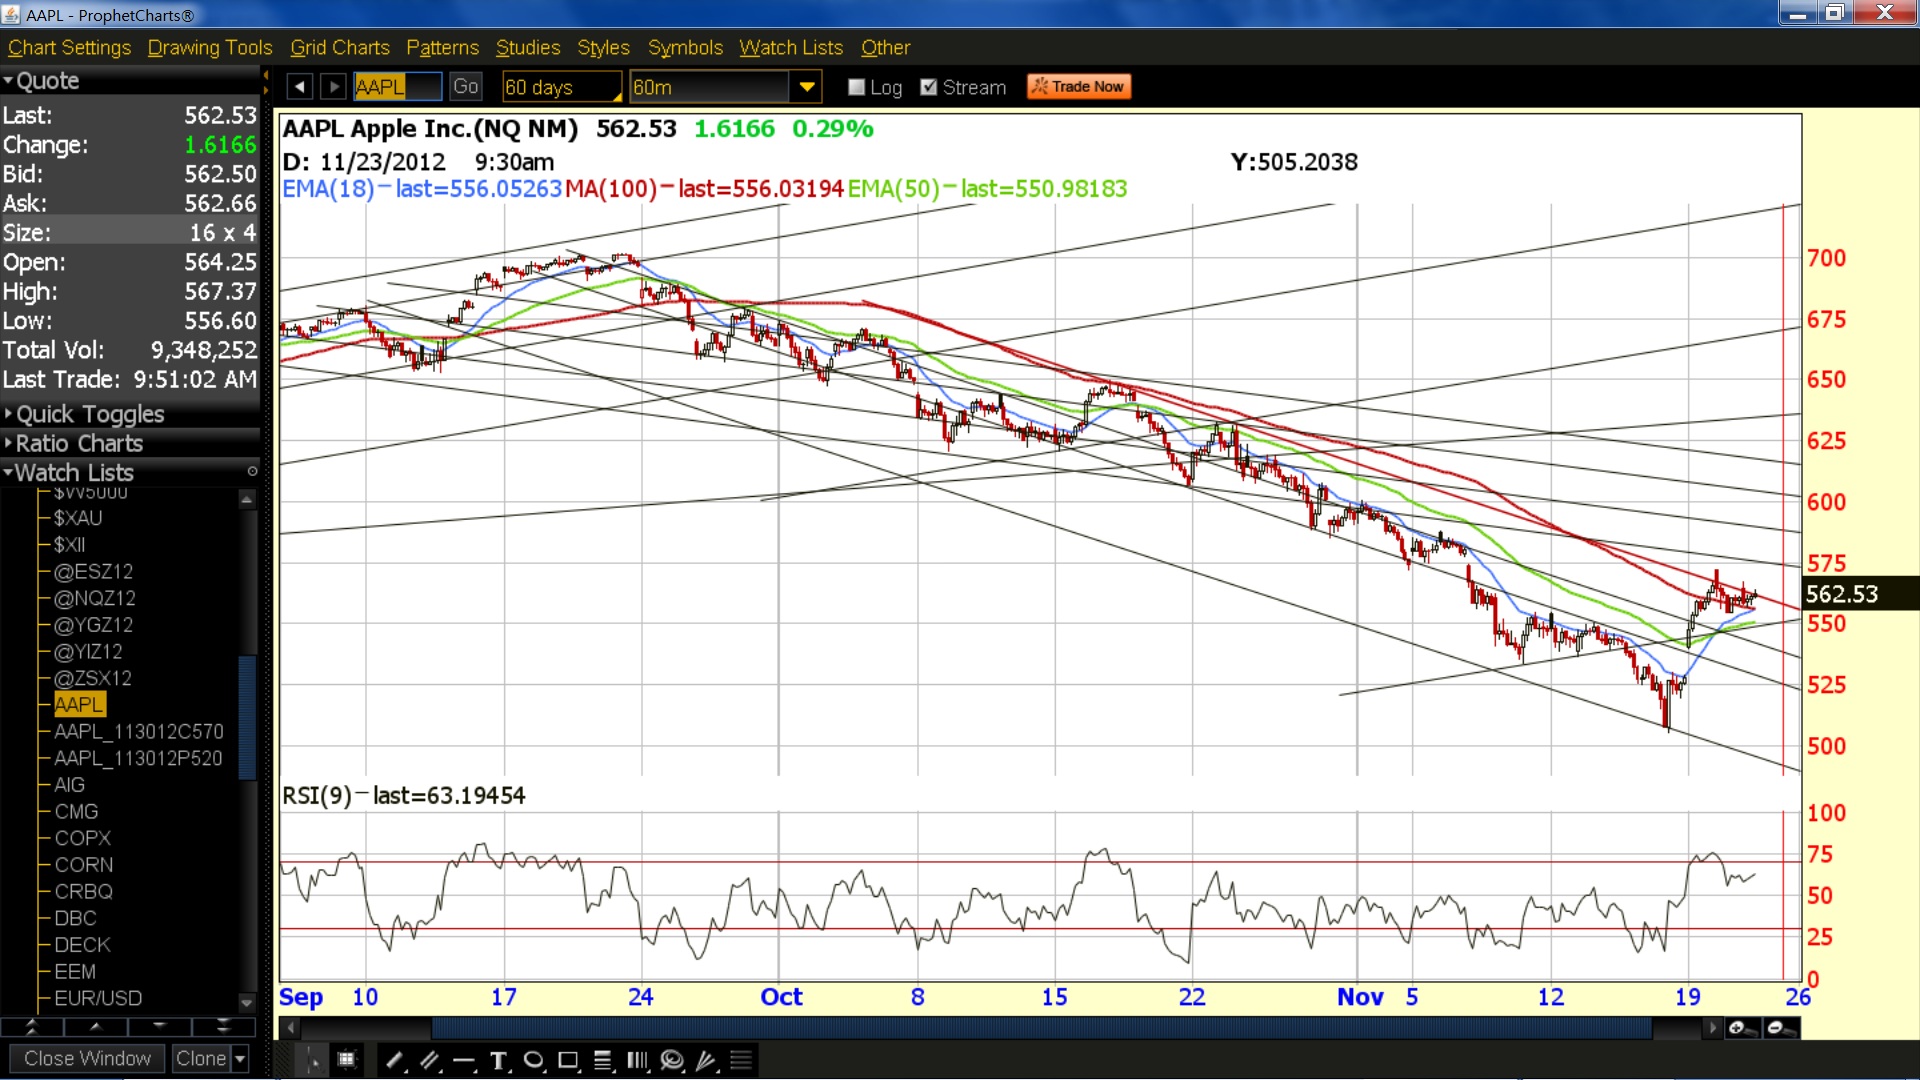Select the ellipse drawing tool

pyautogui.click(x=534, y=1061)
